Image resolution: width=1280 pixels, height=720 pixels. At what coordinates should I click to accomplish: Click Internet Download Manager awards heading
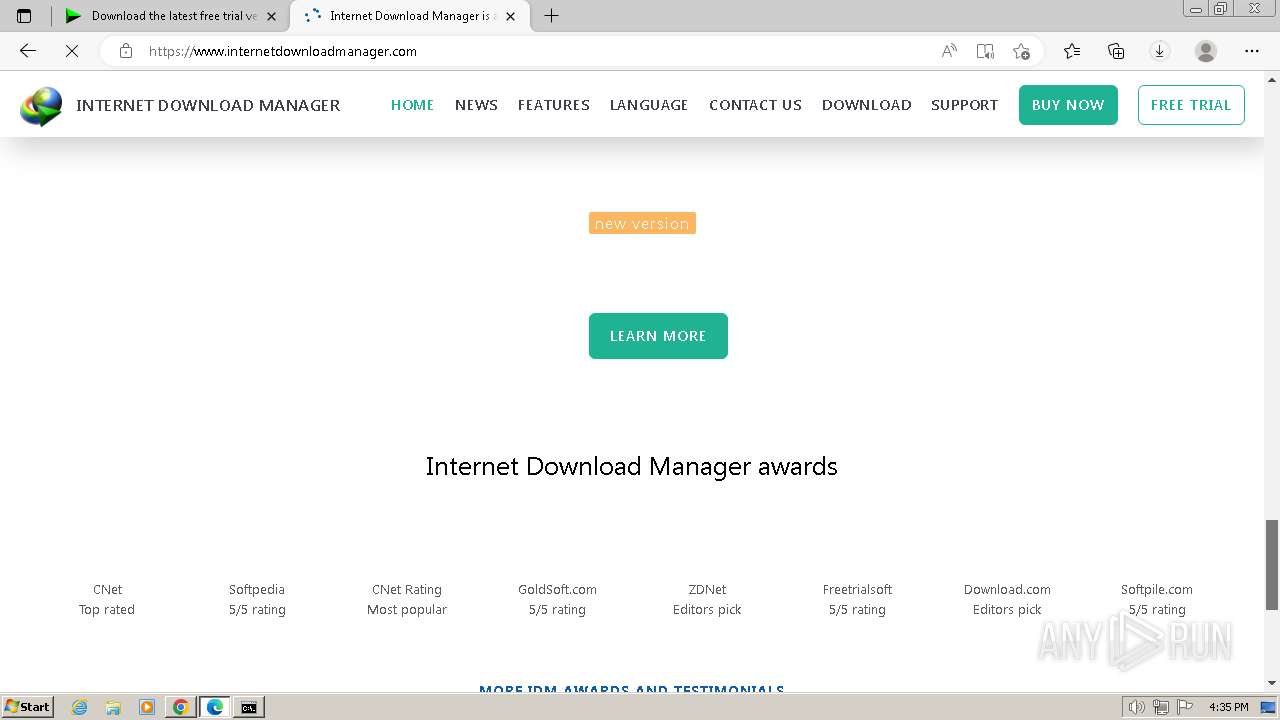click(x=631, y=466)
